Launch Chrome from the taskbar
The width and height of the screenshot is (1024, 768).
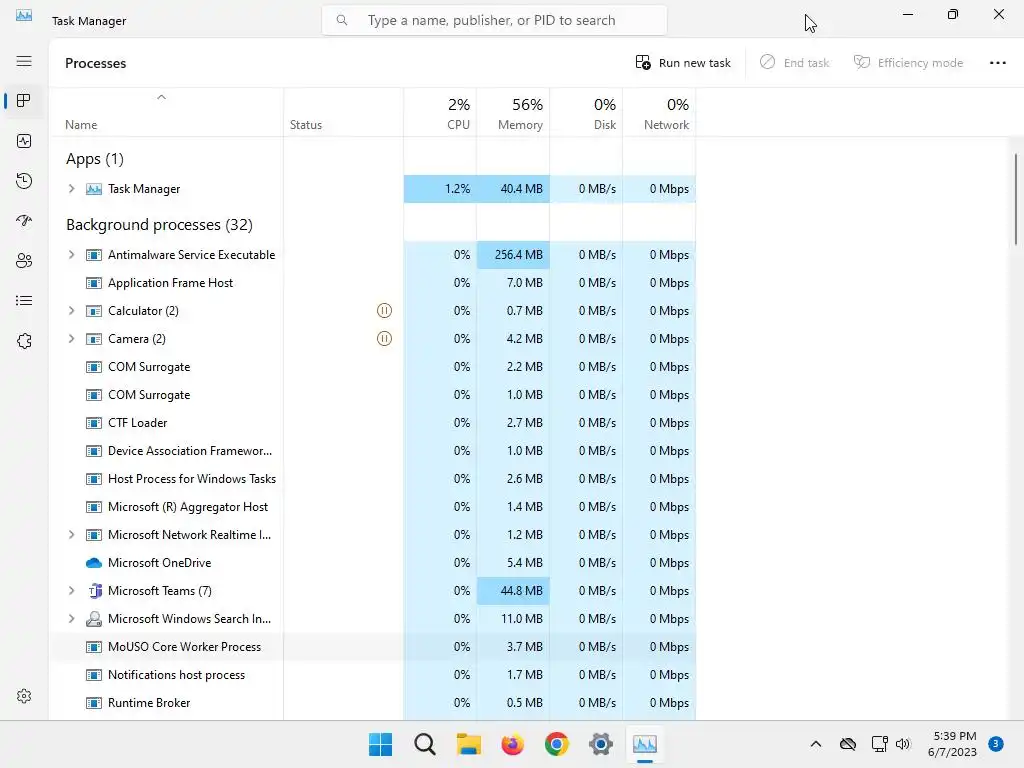[556, 744]
